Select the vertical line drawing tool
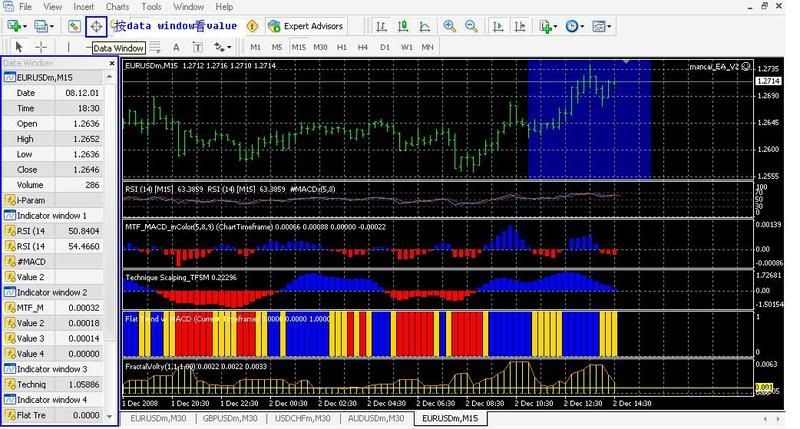Screen dimensions: 800x429 [68, 47]
